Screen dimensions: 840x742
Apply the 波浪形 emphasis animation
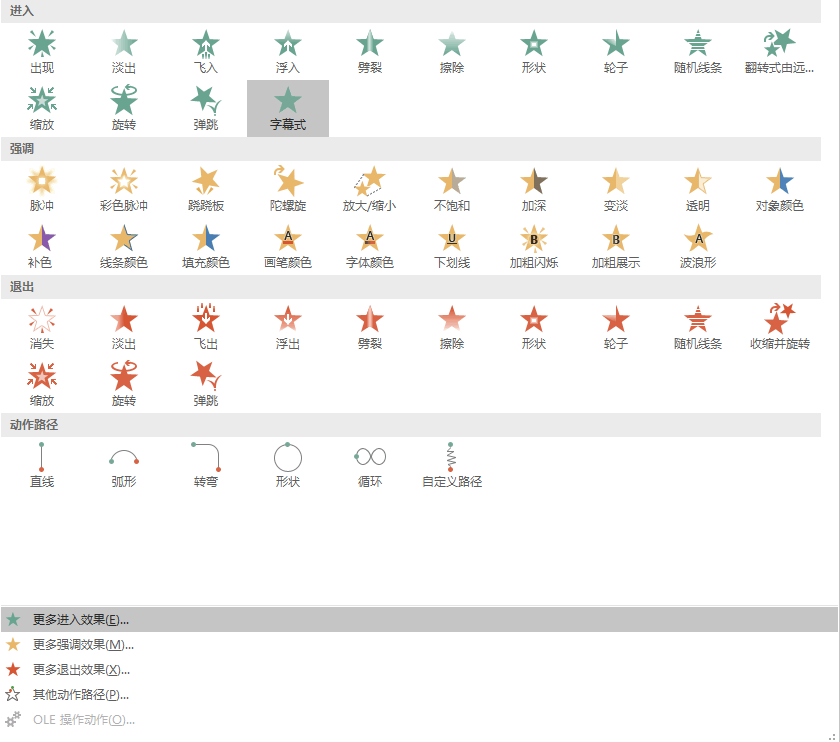tap(698, 246)
